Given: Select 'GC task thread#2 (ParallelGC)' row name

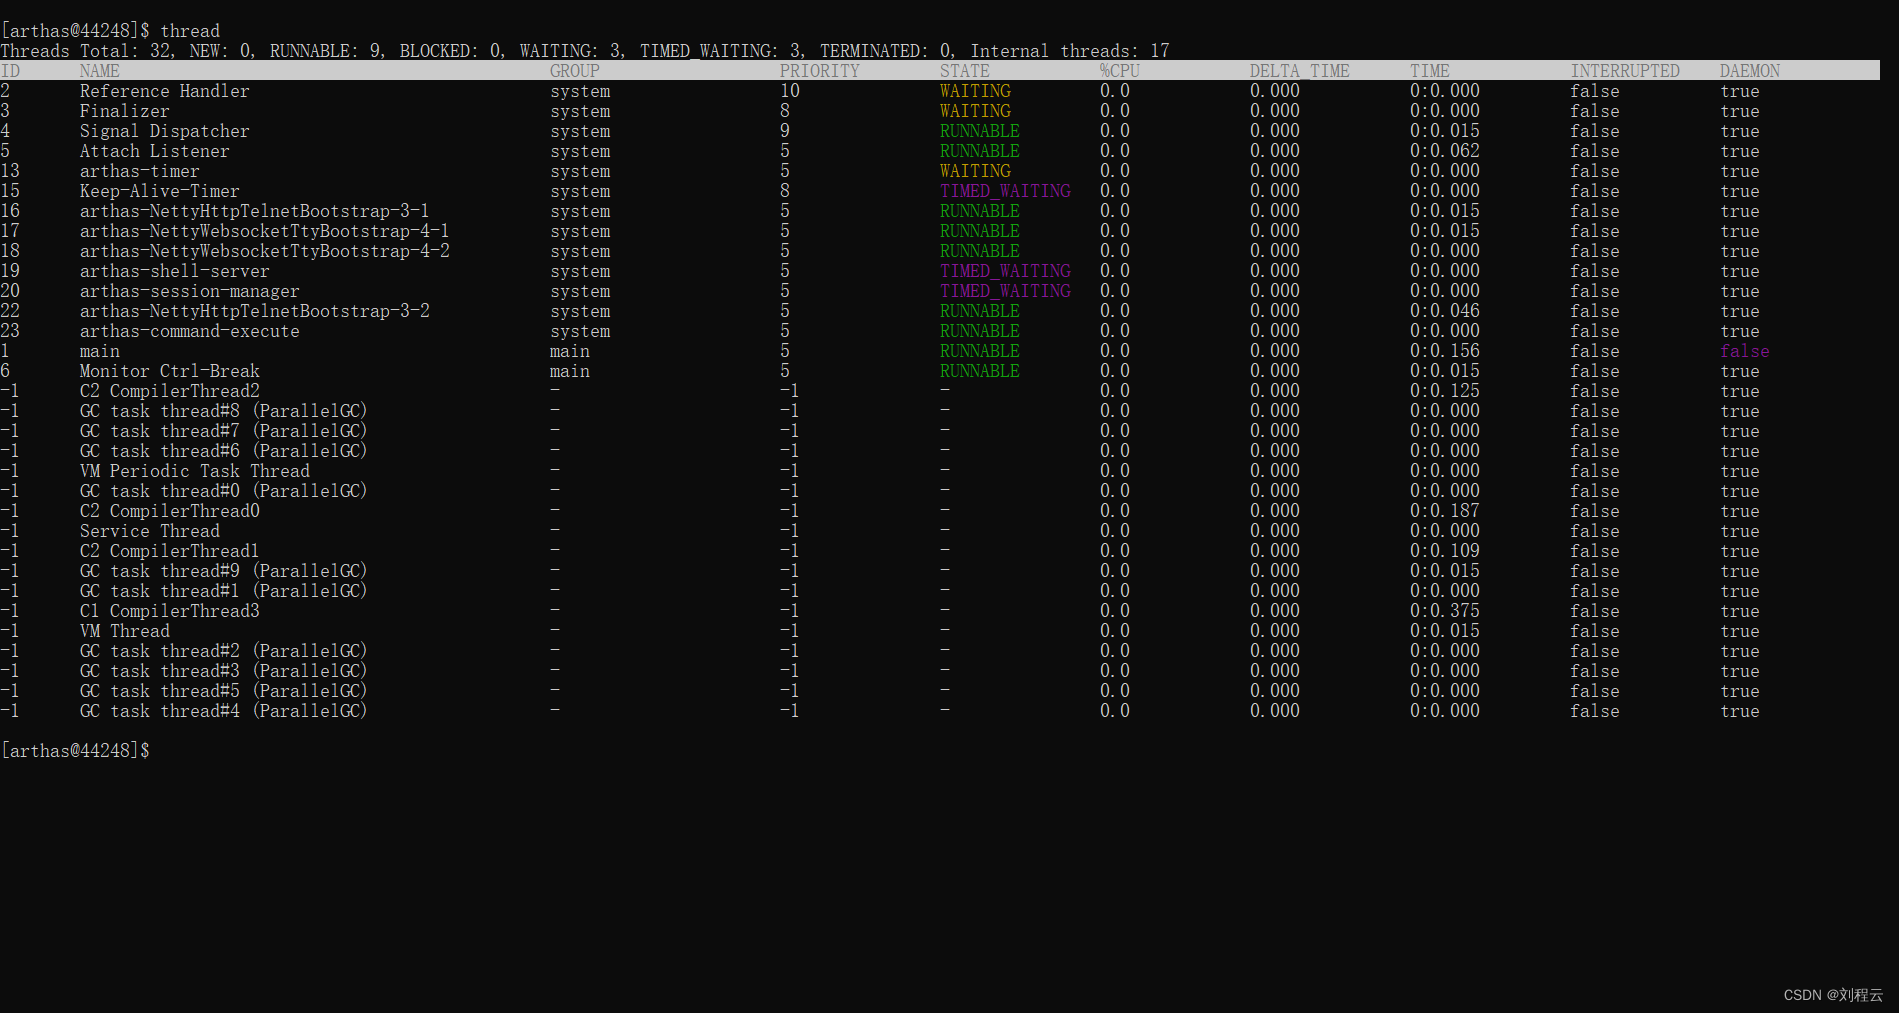Looking at the screenshot, I should 224,651.
